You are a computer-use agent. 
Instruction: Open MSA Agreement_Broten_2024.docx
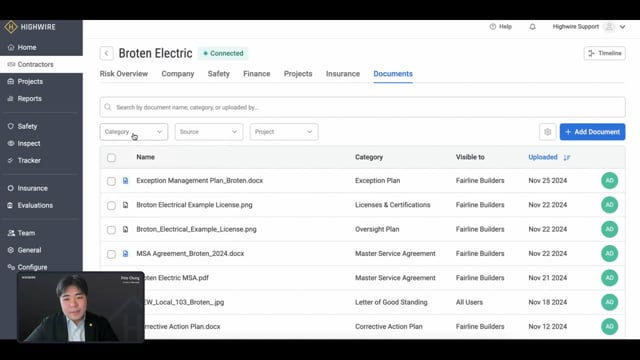click(x=190, y=253)
